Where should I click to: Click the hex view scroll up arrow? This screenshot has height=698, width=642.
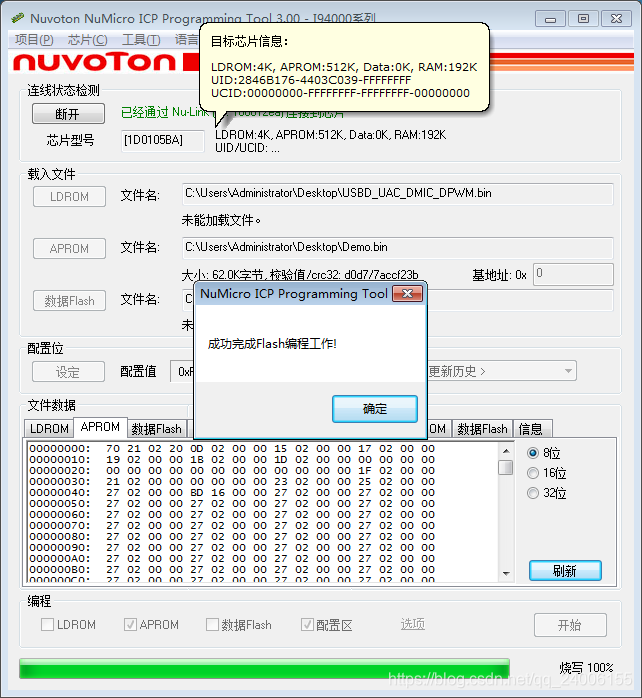[x=506, y=451]
